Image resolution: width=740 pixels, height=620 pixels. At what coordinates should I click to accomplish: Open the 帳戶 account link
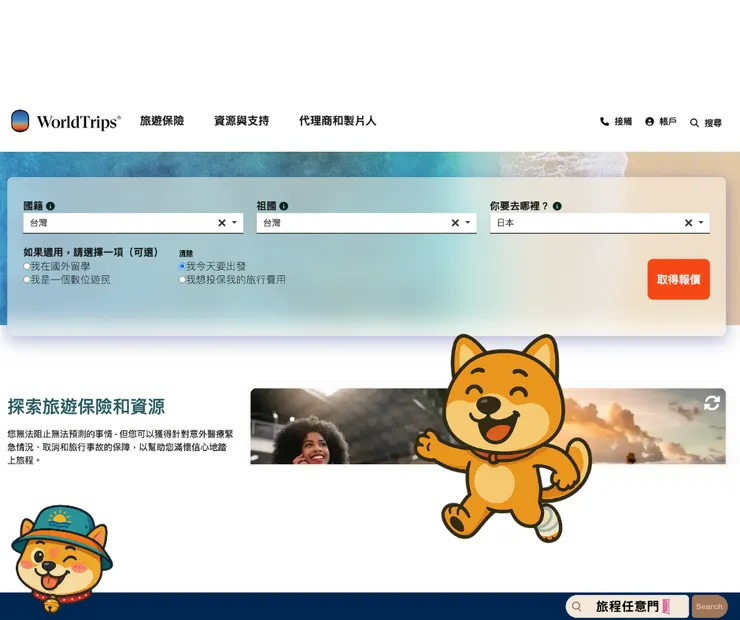pyautogui.click(x=668, y=121)
